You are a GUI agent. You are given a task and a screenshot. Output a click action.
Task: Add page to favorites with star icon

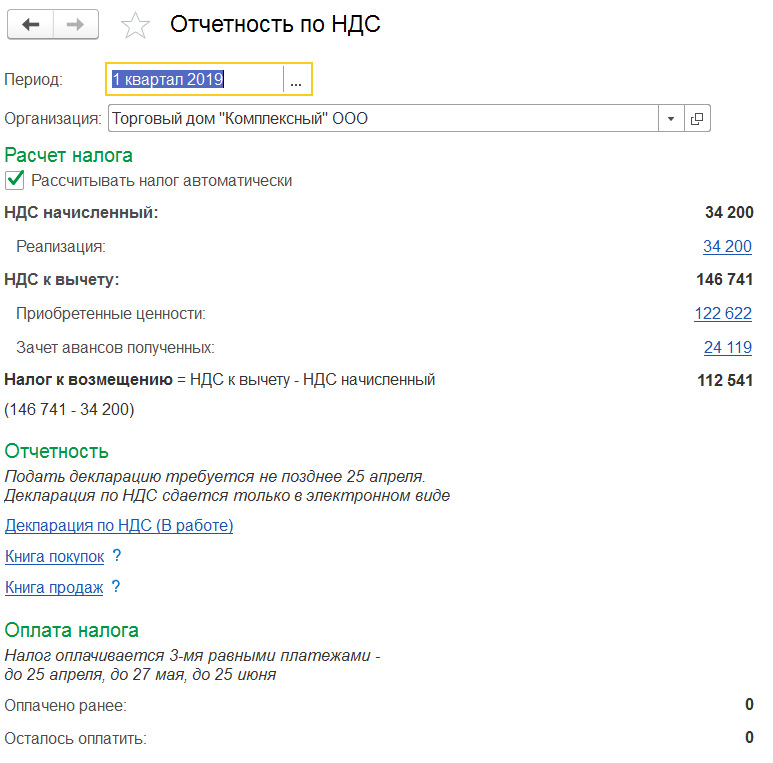134,26
